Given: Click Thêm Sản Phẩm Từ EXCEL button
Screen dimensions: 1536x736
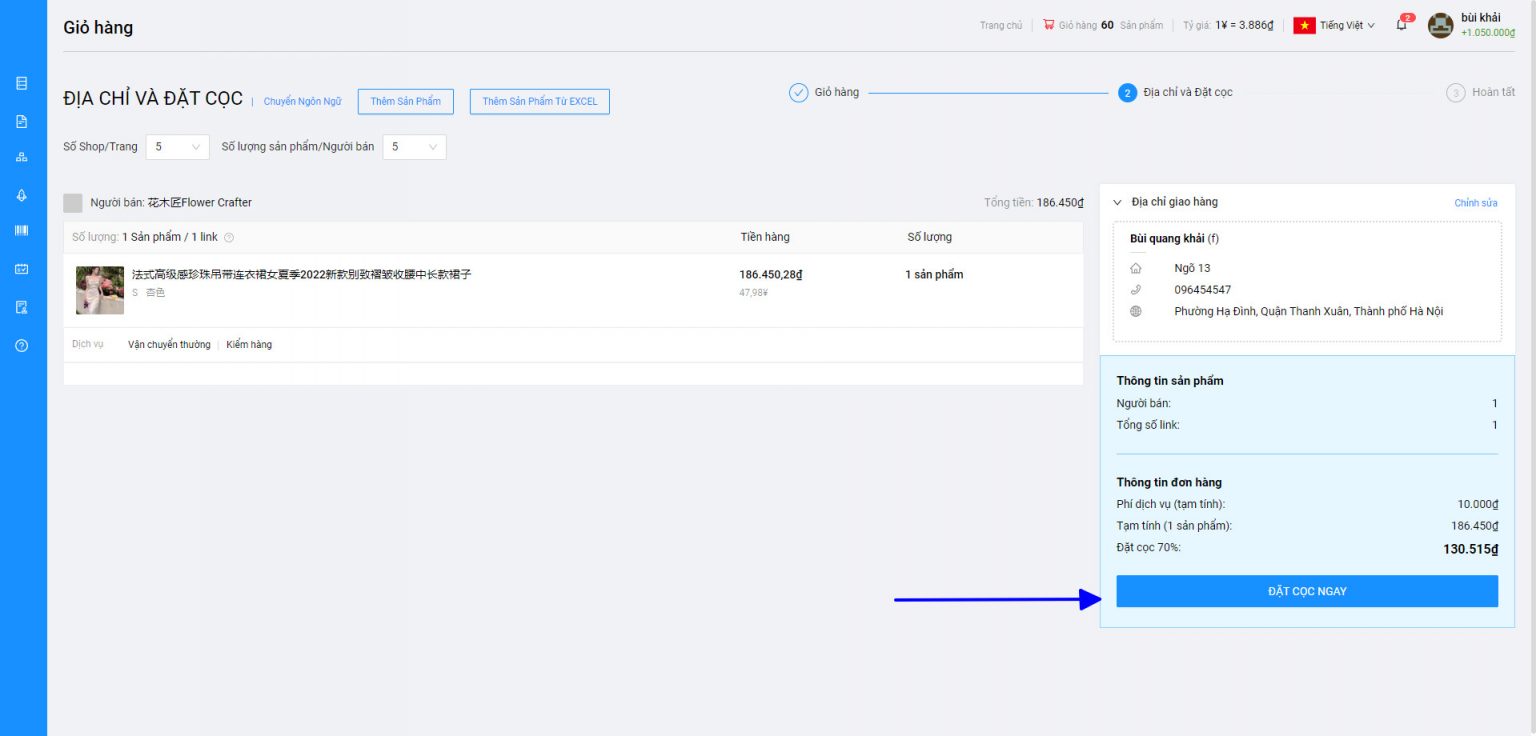Looking at the screenshot, I should (539, 102).
